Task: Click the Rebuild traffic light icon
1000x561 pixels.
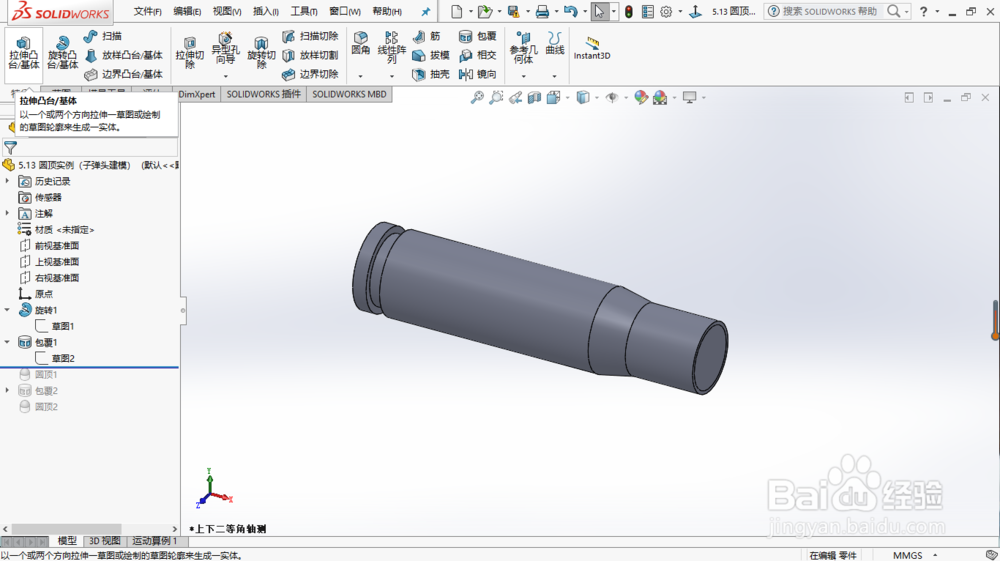Action: coord(629,11)
